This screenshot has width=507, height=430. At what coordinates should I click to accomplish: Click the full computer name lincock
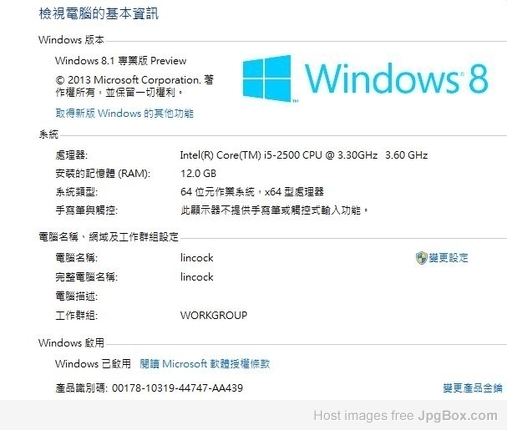pos(197,277)
